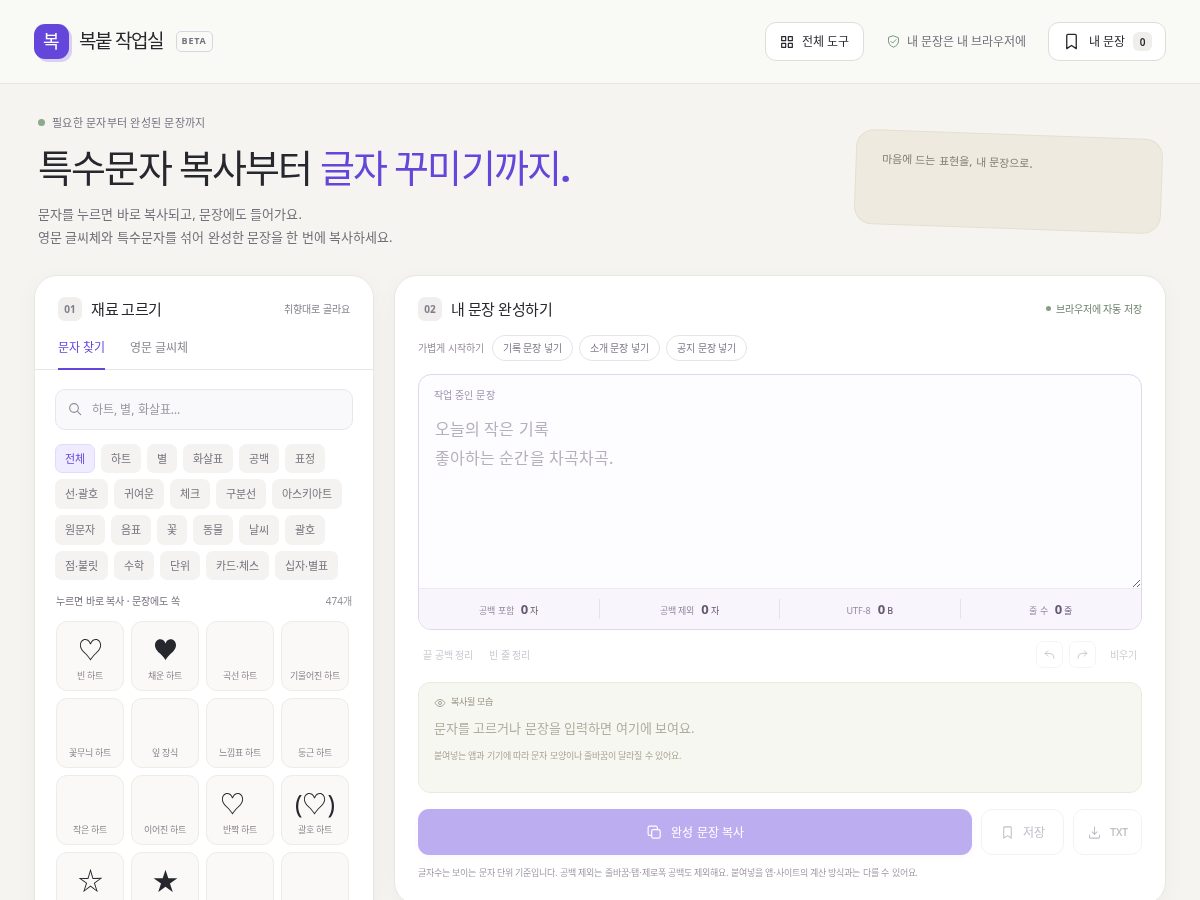The image size is (1200, 900).
Task: Filter symbols by 체크 category
Action: pyautogui.click(x=190, y=494)
